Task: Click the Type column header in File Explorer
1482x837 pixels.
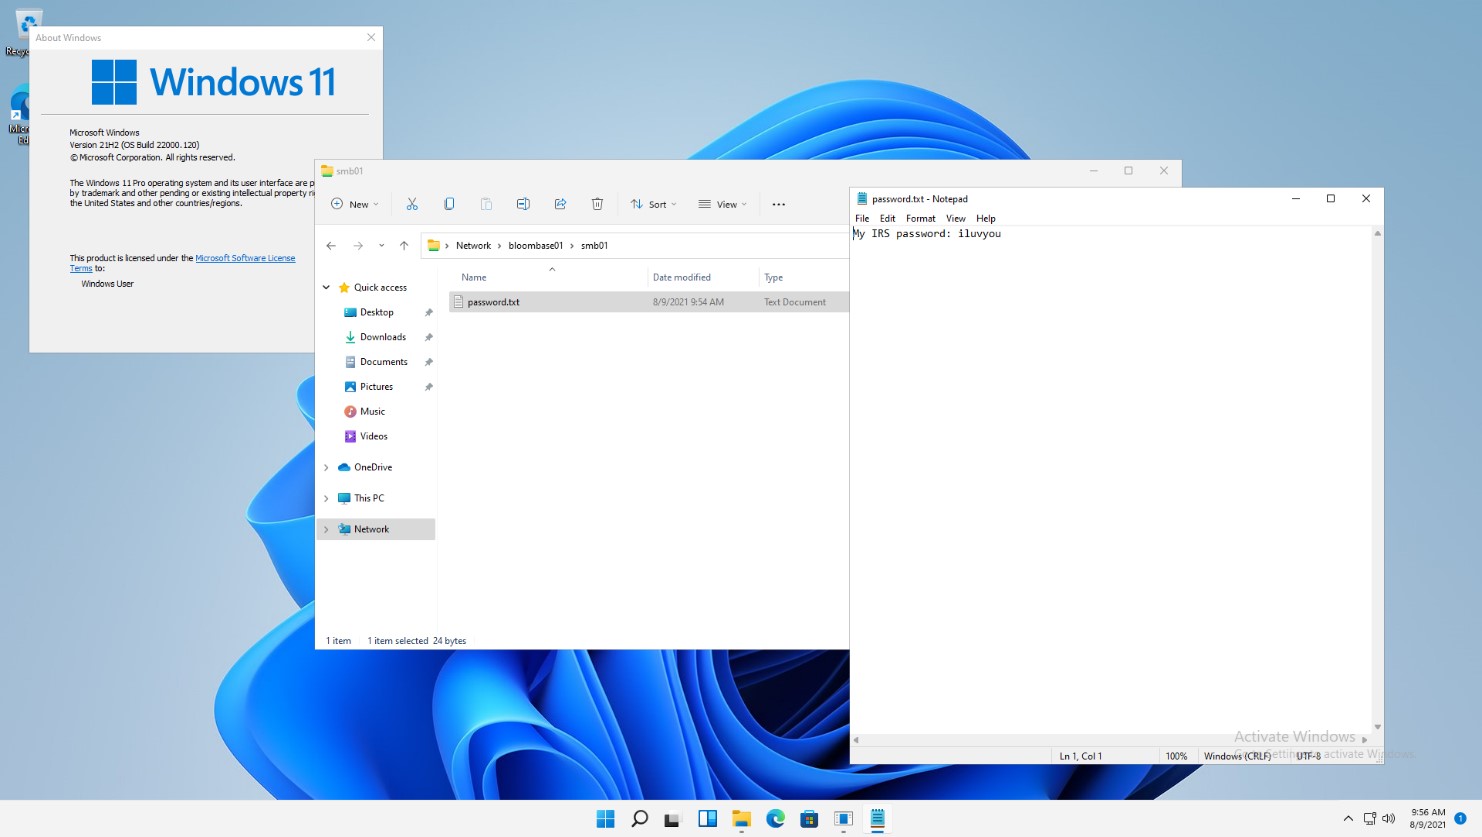Action: pos(774,277)
